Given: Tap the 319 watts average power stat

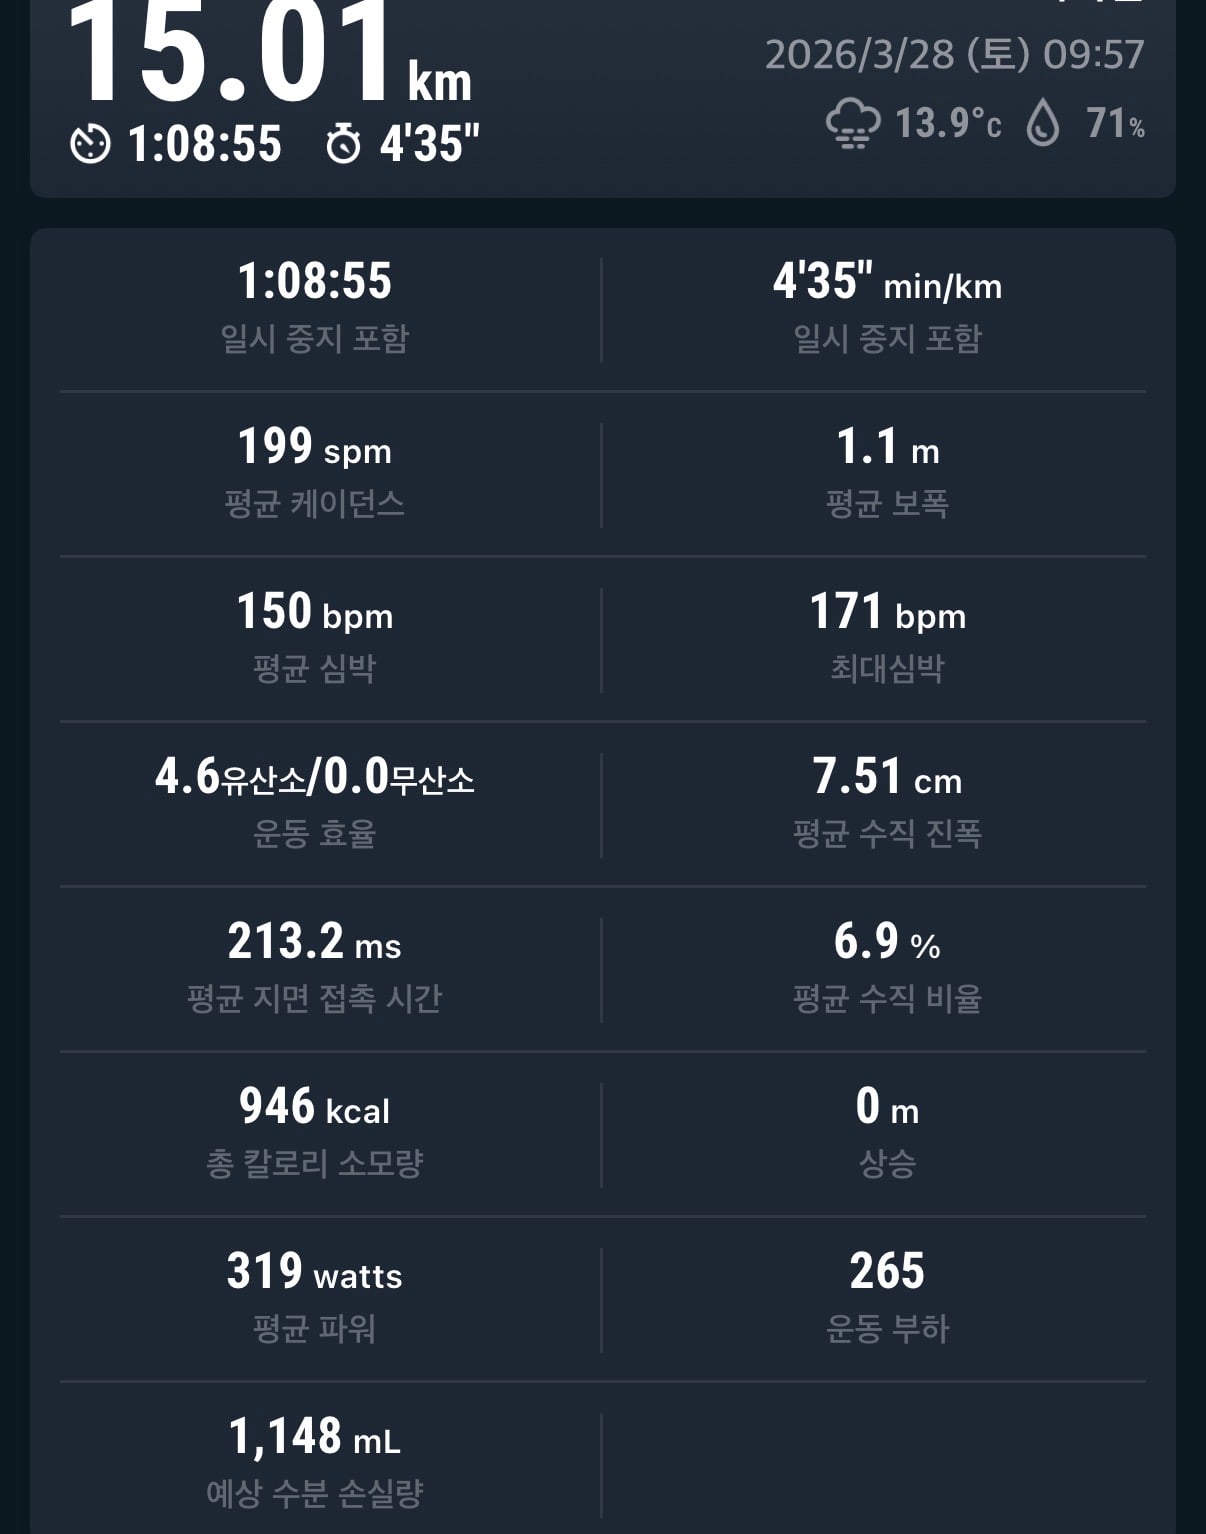Looking at the screenshot, I should coord(315,1298).
